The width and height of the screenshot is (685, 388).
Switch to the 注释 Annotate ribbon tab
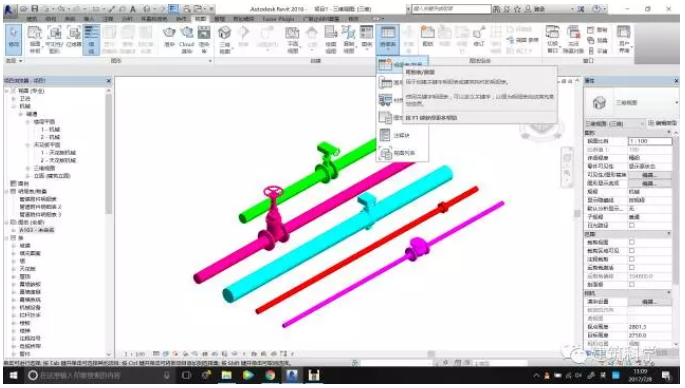click(x=108, y=19)
